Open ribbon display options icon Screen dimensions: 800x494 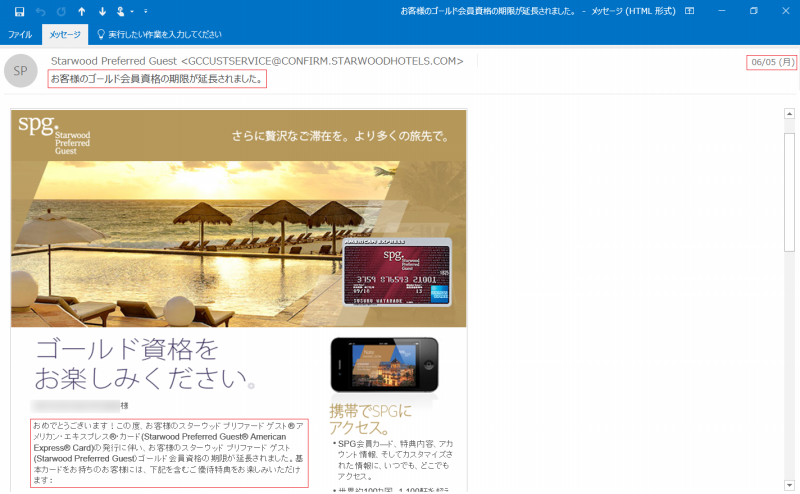click(689, 11)
